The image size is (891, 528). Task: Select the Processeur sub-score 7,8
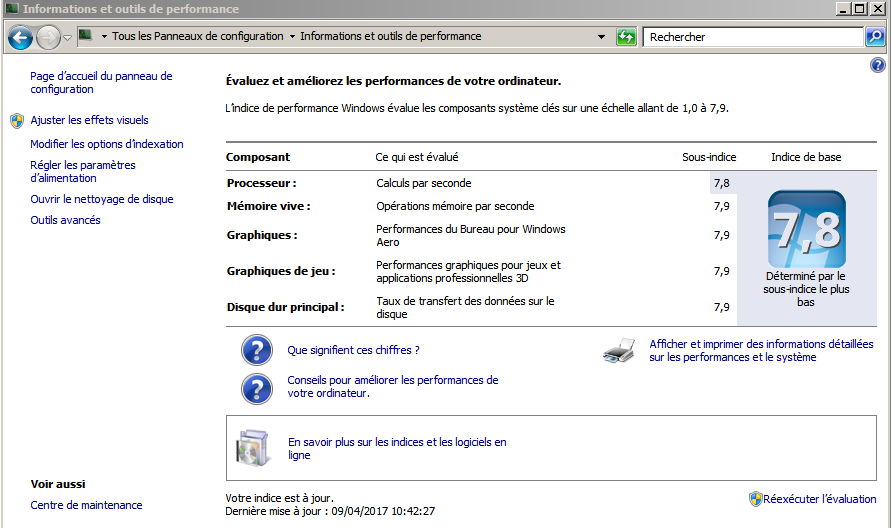(722, 183)
